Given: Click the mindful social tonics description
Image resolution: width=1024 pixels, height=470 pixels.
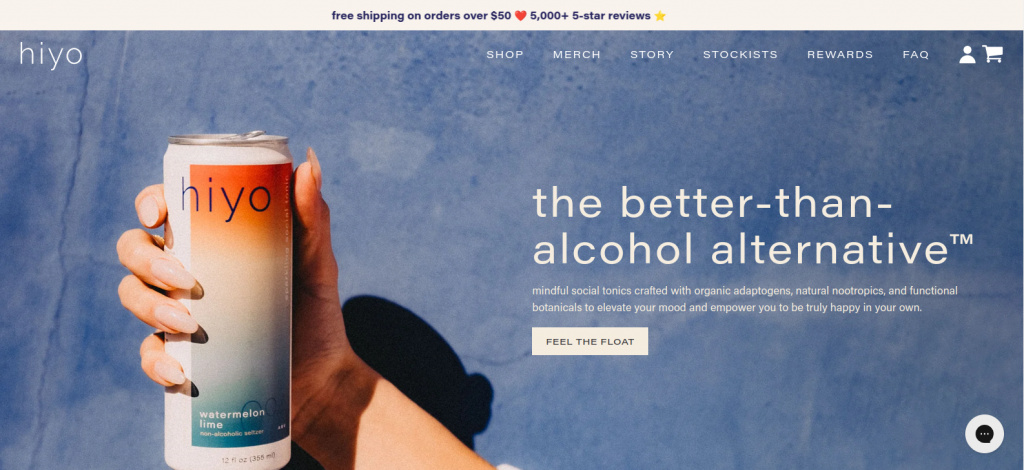Looking at the screenshot, I should pos(744,299).
